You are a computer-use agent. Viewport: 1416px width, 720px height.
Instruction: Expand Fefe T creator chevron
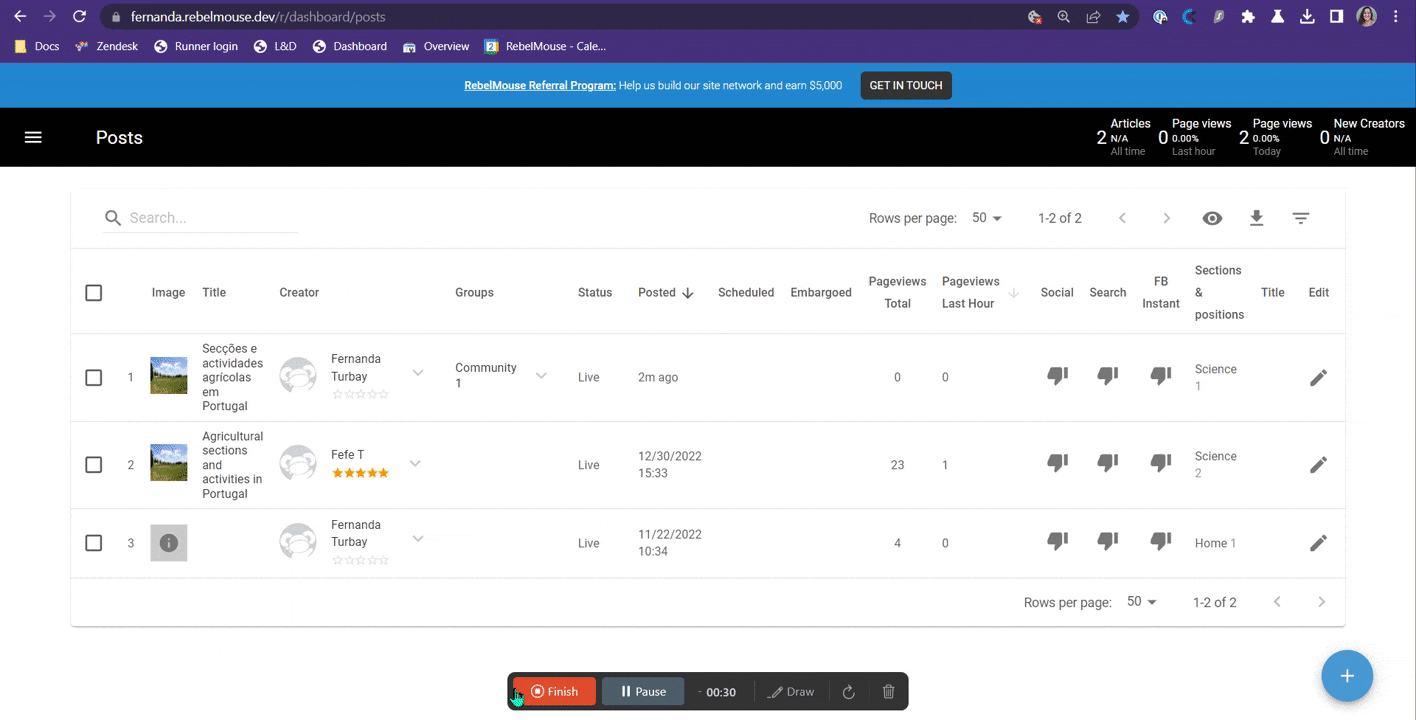[415, 464]
